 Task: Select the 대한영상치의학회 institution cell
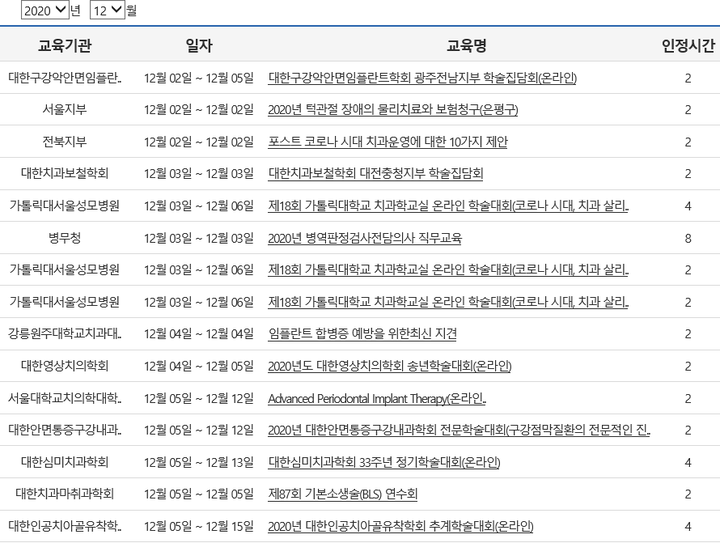[65, 366]
